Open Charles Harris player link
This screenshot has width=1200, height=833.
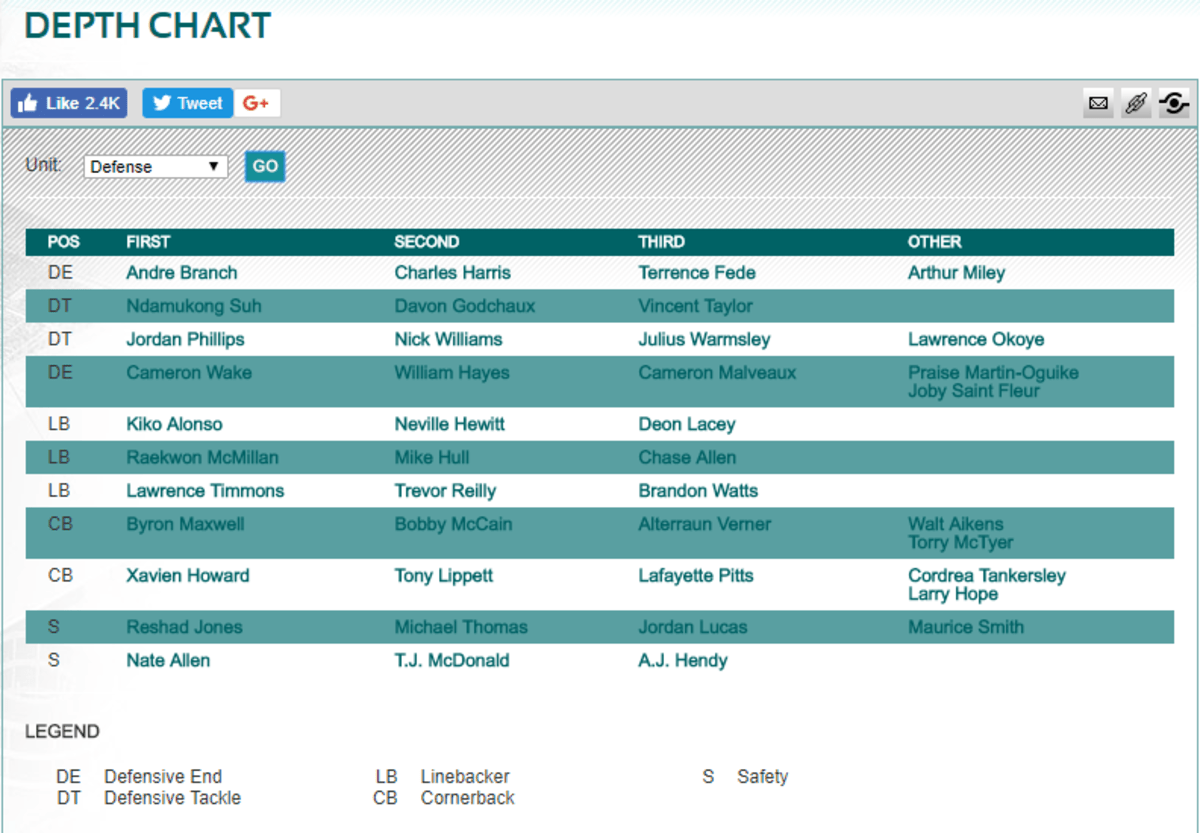[452, 273]
